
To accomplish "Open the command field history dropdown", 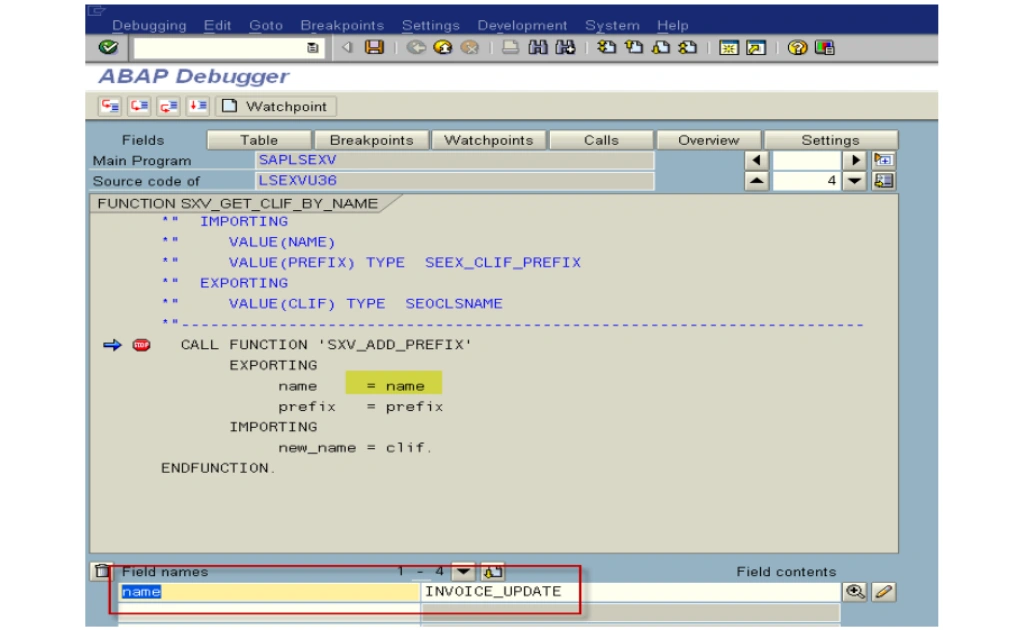I will [313, 48].
